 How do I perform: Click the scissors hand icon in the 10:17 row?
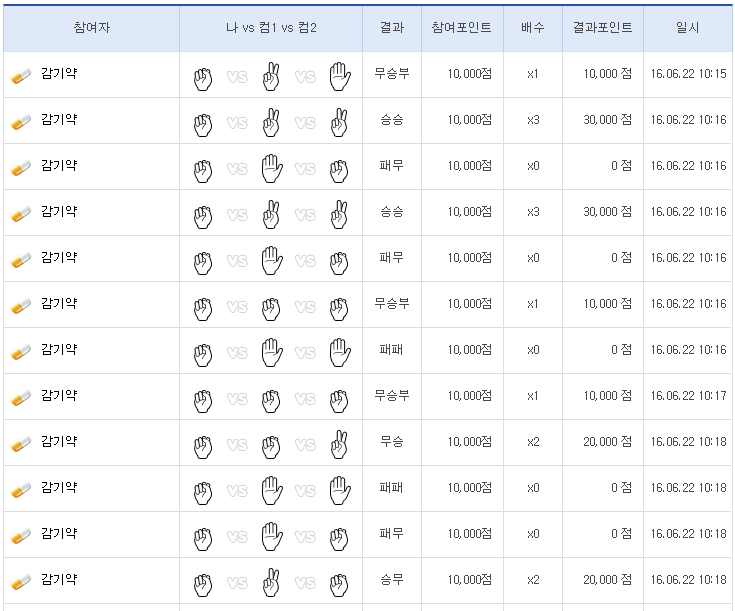tap(271, 397)
